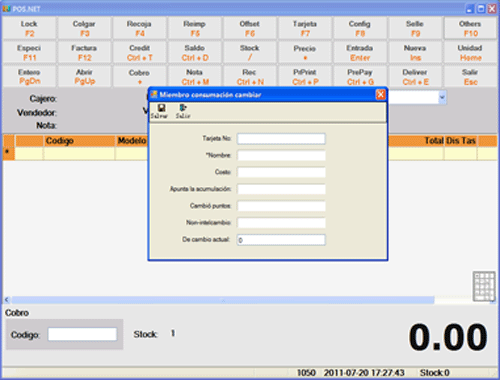Click the Entrada Enter button
This screenshot has height=380, width=500.
[x=360, y=53]
